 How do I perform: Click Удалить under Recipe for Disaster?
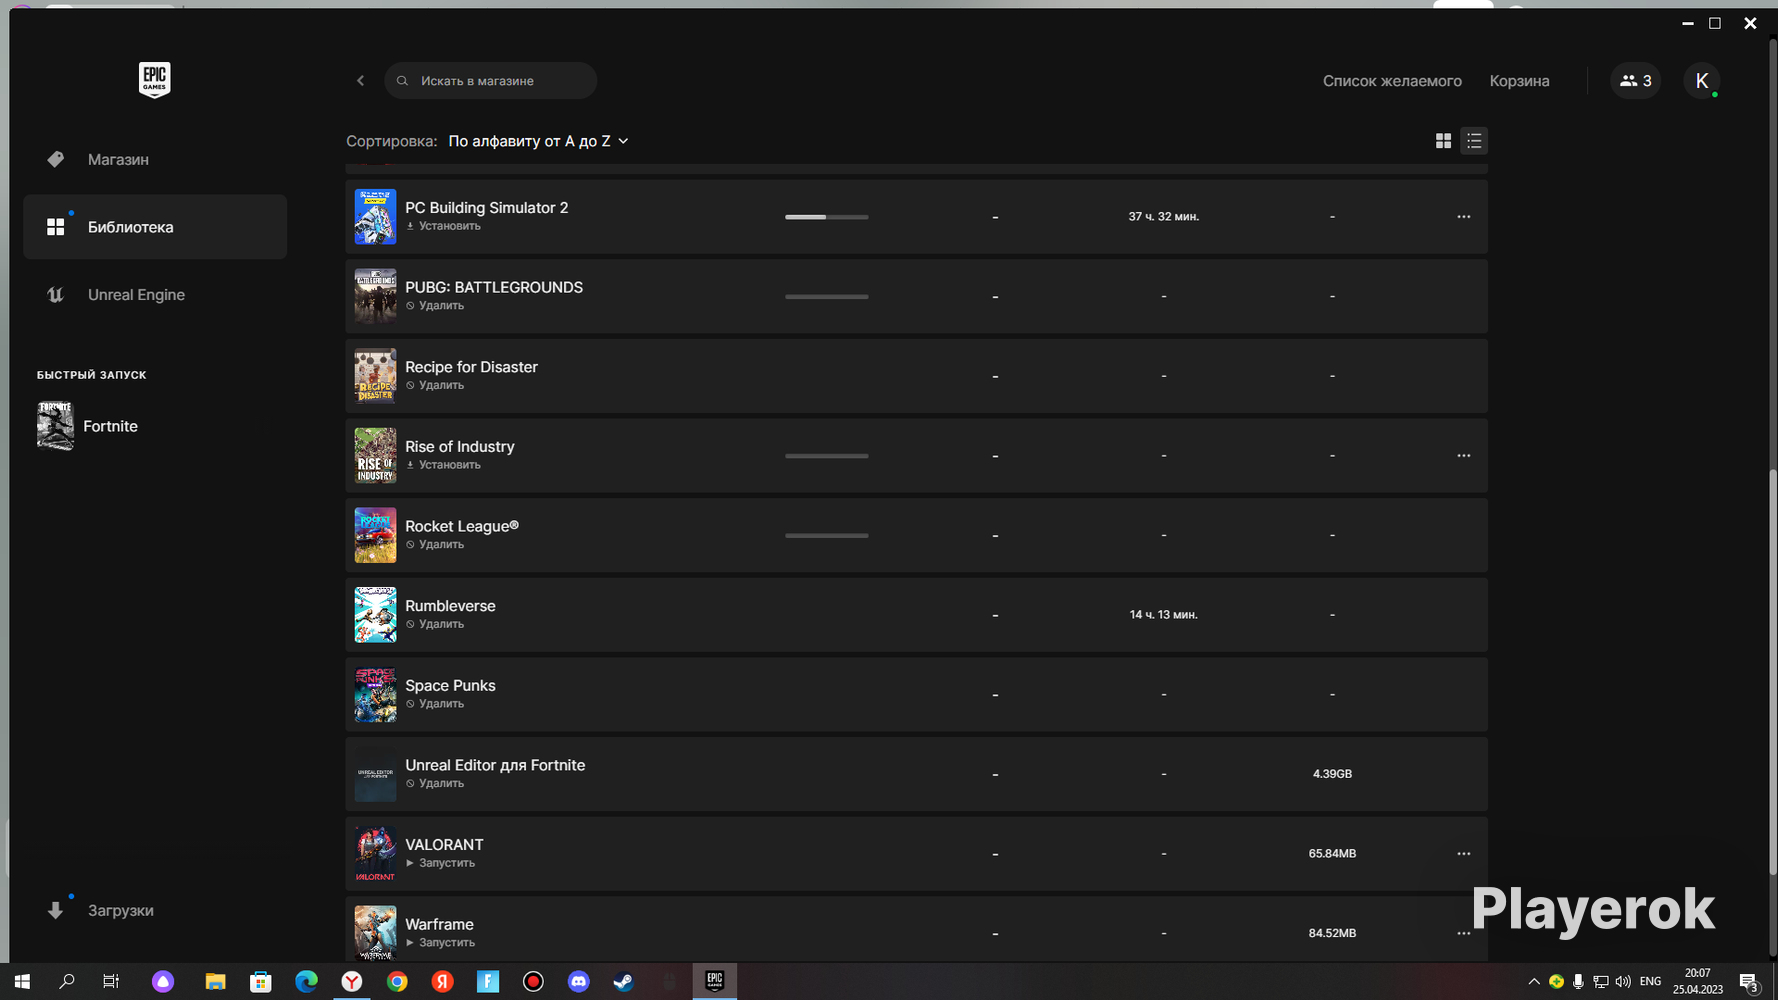click(435, 385)
